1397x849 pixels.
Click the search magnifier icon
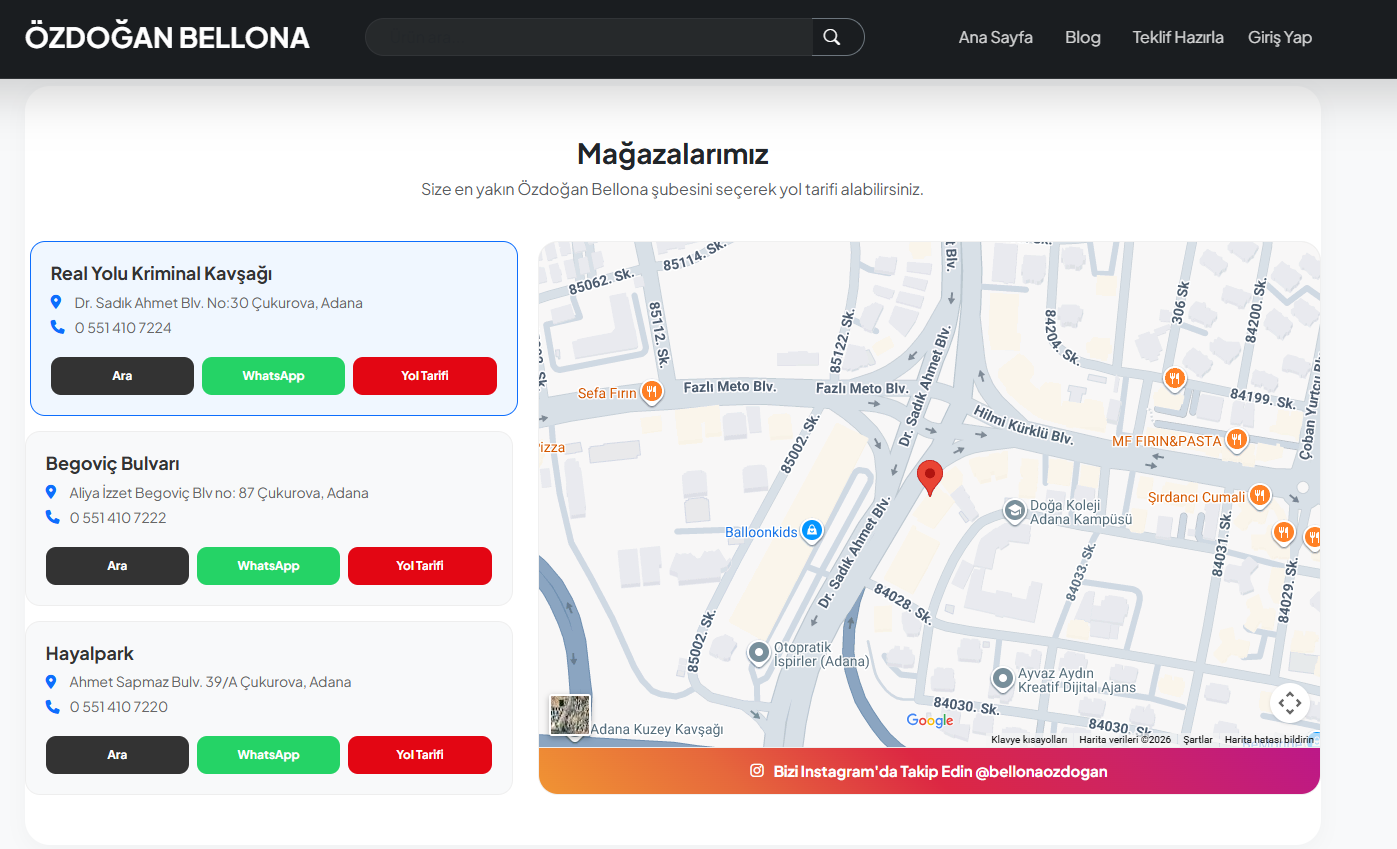click(832, 37)
